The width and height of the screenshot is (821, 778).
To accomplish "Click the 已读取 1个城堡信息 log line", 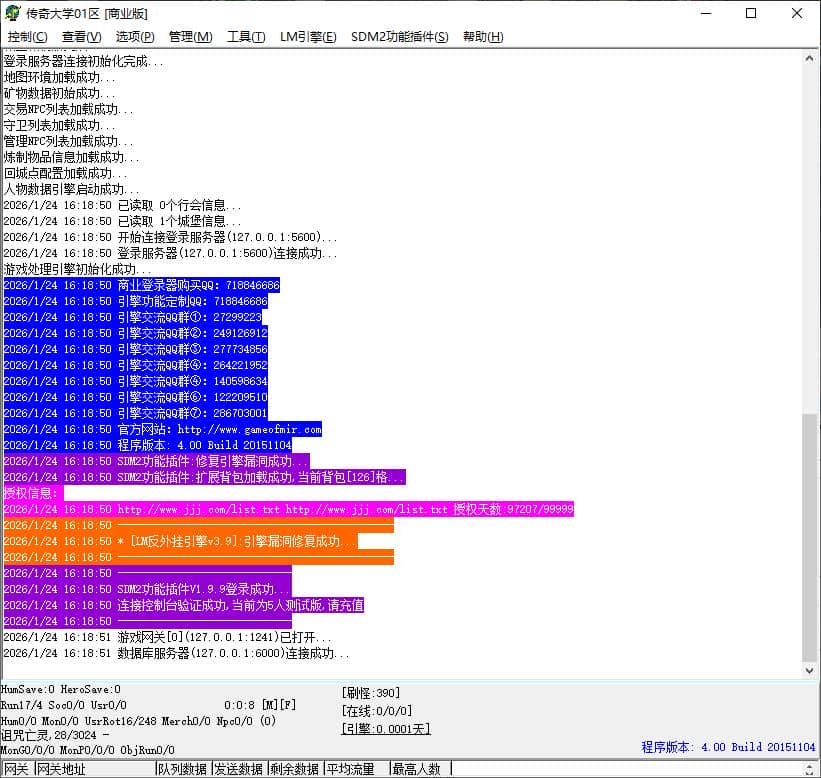I will [122, 221].
